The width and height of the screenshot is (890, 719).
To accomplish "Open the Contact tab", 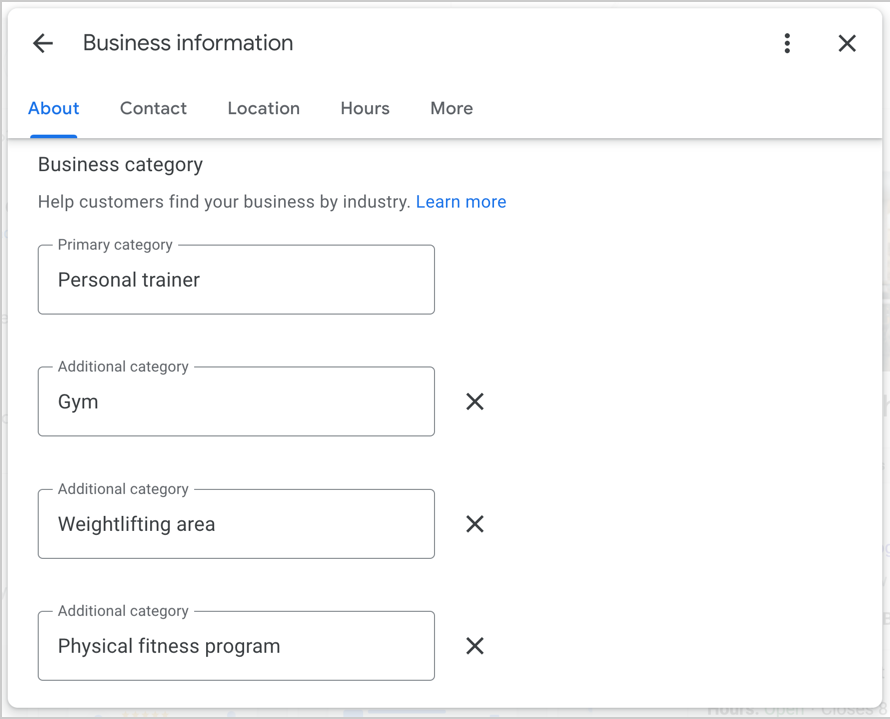I will coord(153,108).
